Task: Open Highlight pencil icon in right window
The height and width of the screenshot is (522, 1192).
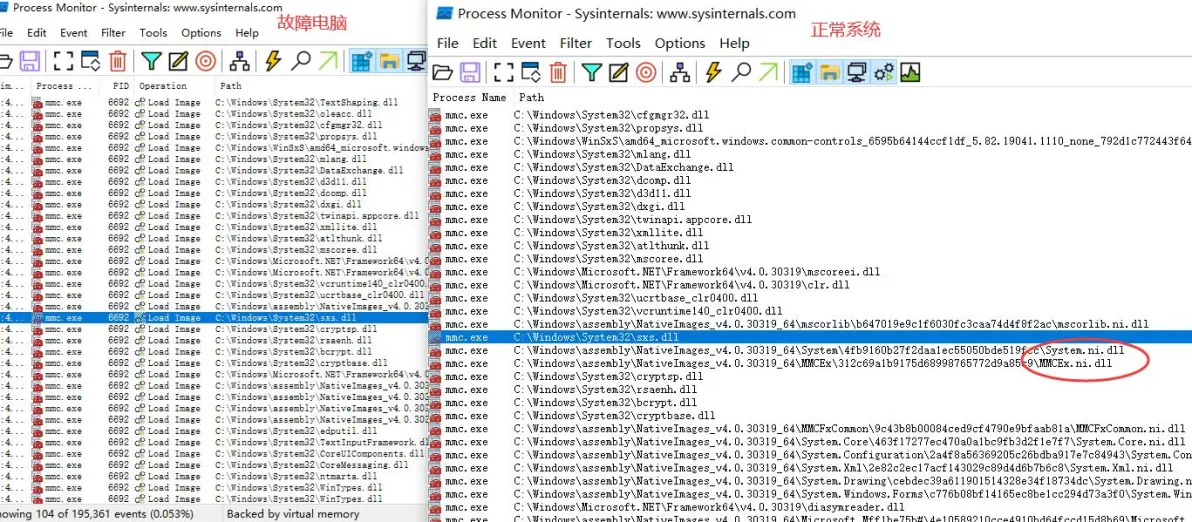Action: click(x=619, y=72)
